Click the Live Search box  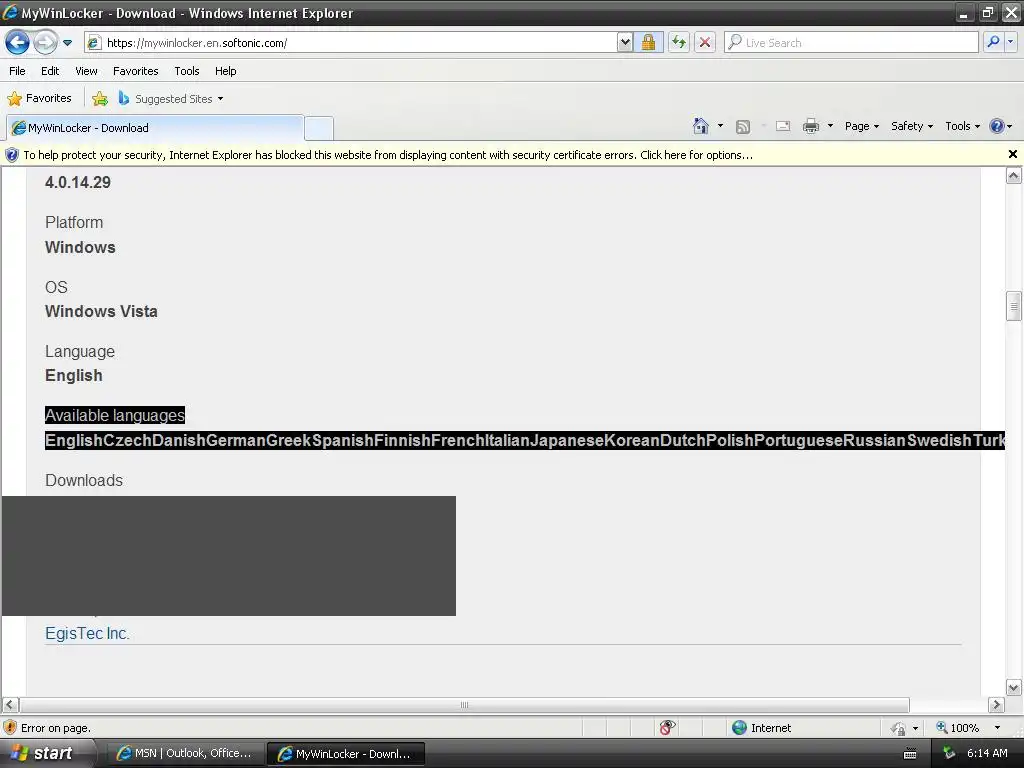coord(851,42)
